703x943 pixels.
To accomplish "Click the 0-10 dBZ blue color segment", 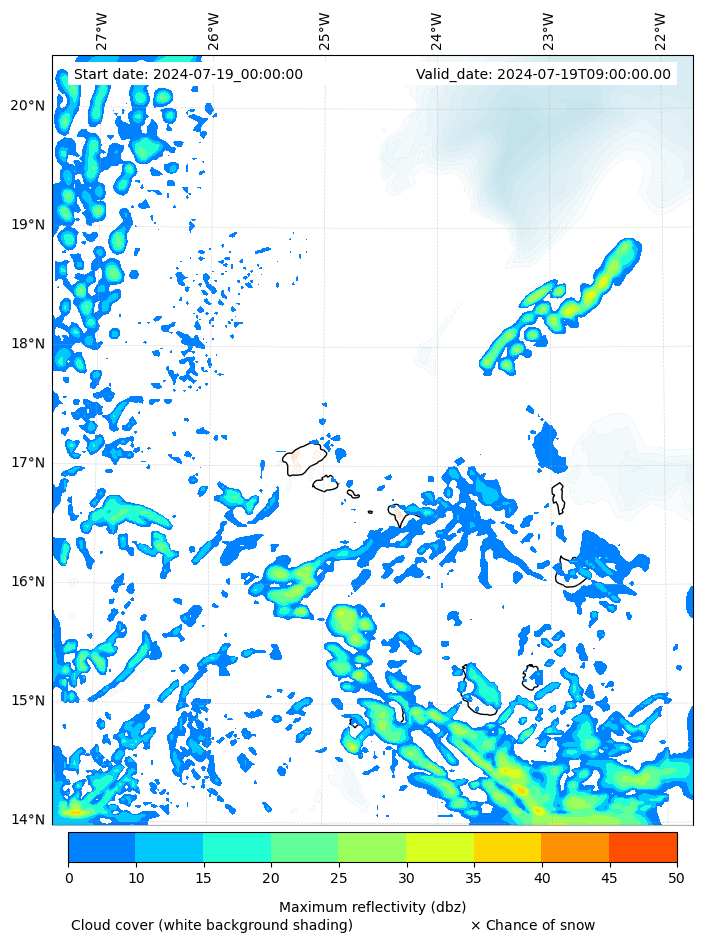I will coord(102,847).
